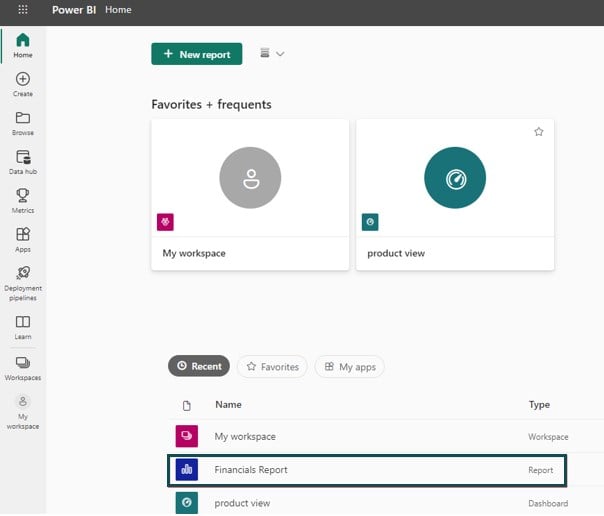The height and width of the screenshot is (516, 604).
Task: Open My workspace in the sidebar
Action: pyautogui.click(x=23, y=412)
